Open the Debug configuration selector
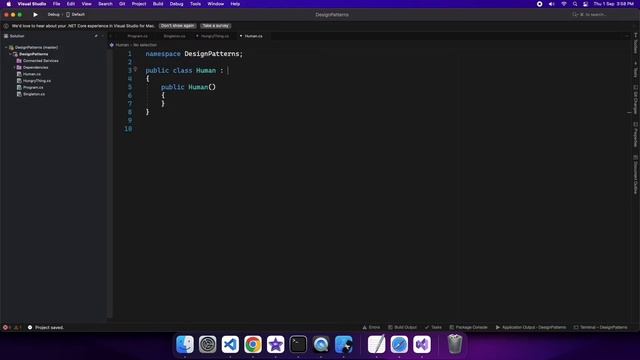This screenshot has width=640, height=360. click(53, 15)
